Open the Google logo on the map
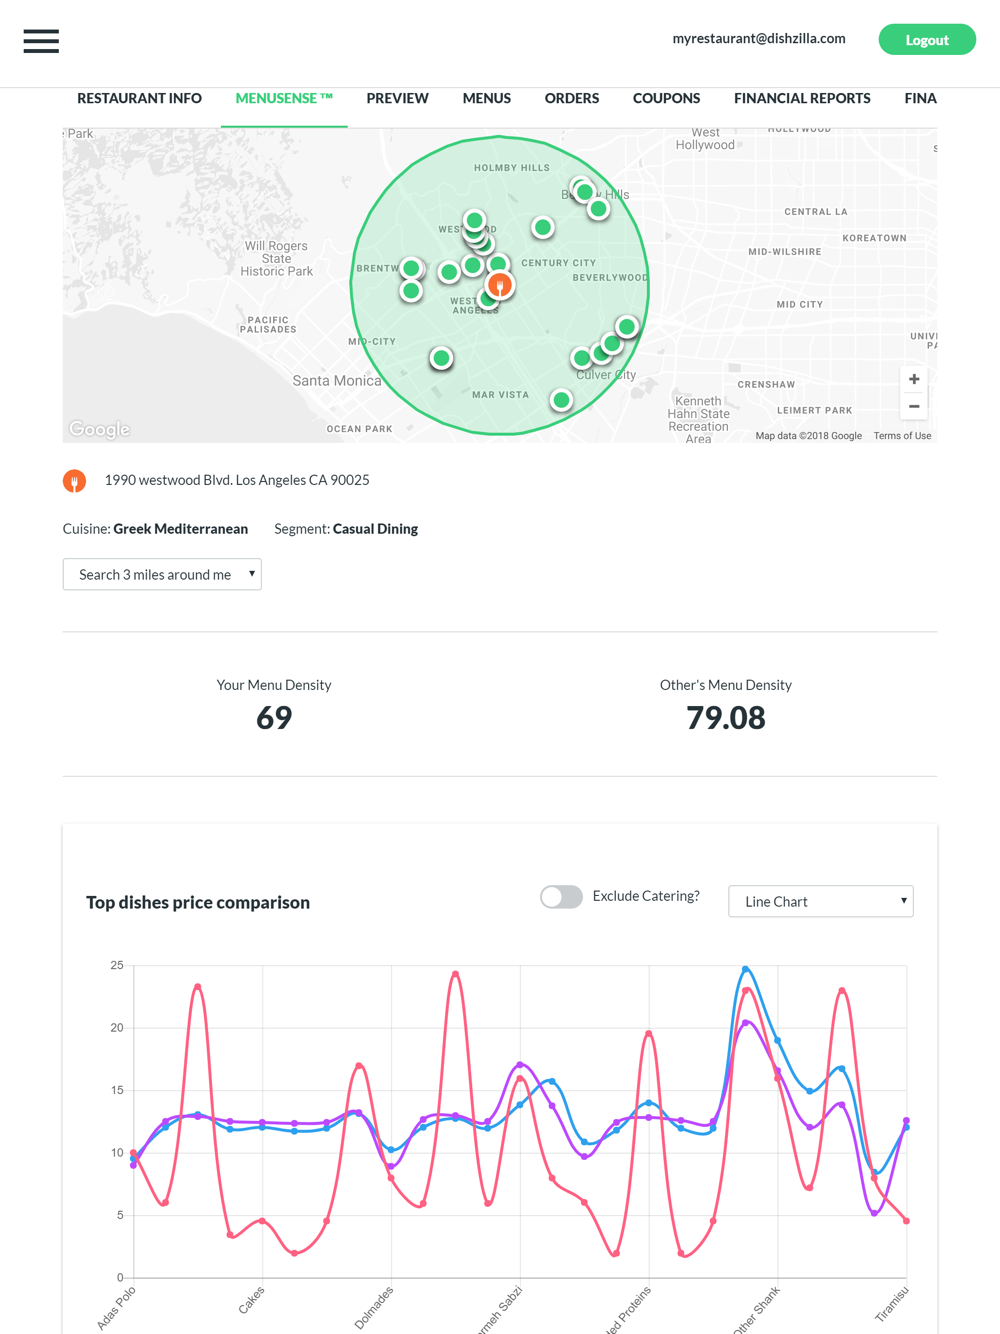Screen dimensions: 1000x1334 click(x=99, y=429)
